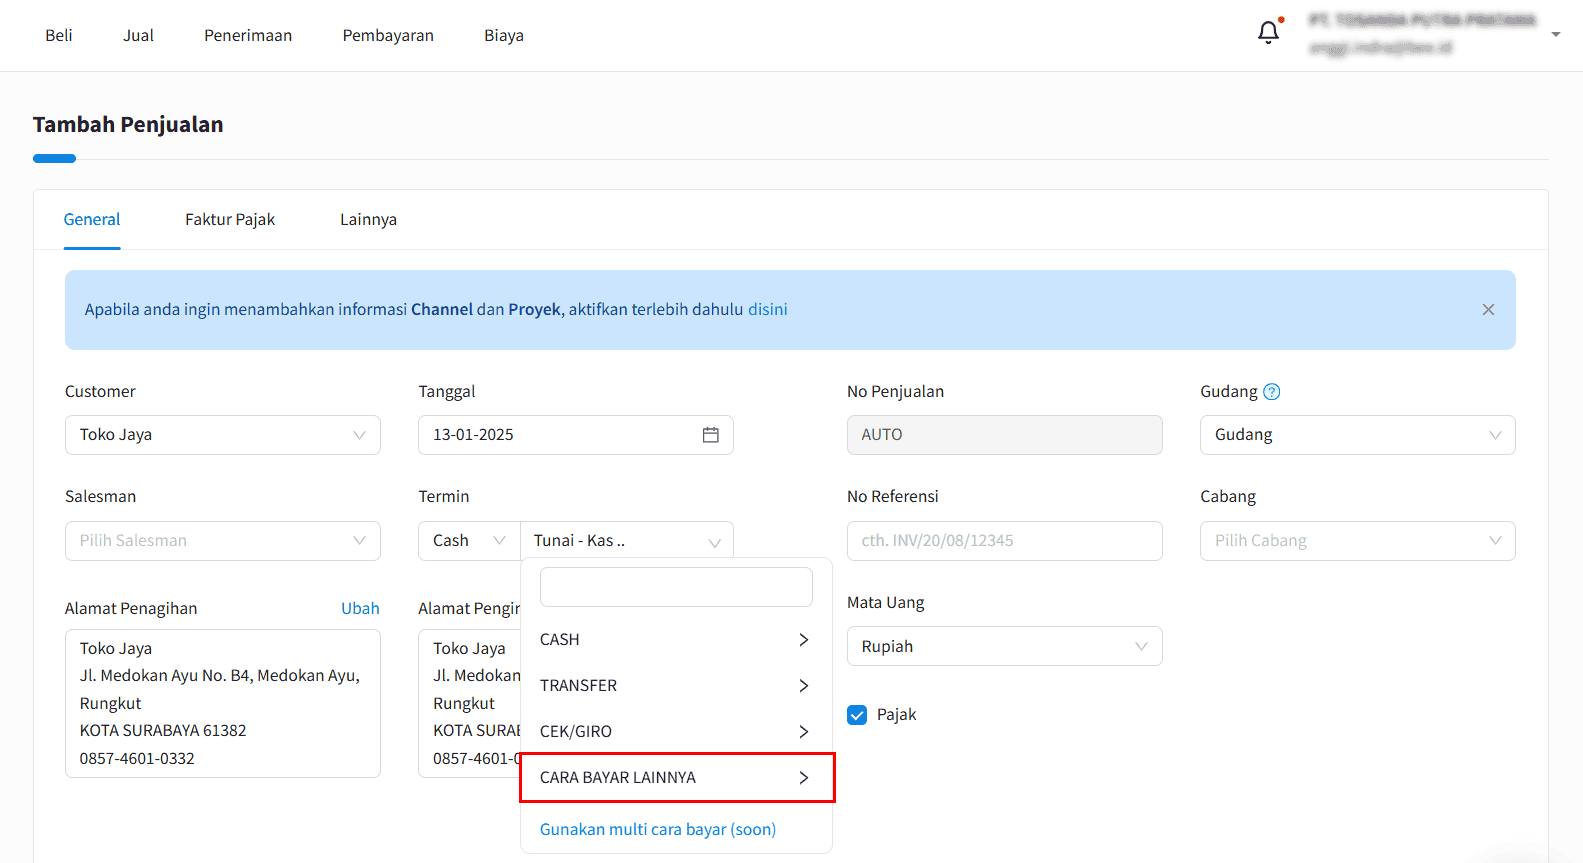The height and width of the screenshot is (863, 1583).
Task: Open the Pilih Salesman dropdown
Action: tap(223, 541)
